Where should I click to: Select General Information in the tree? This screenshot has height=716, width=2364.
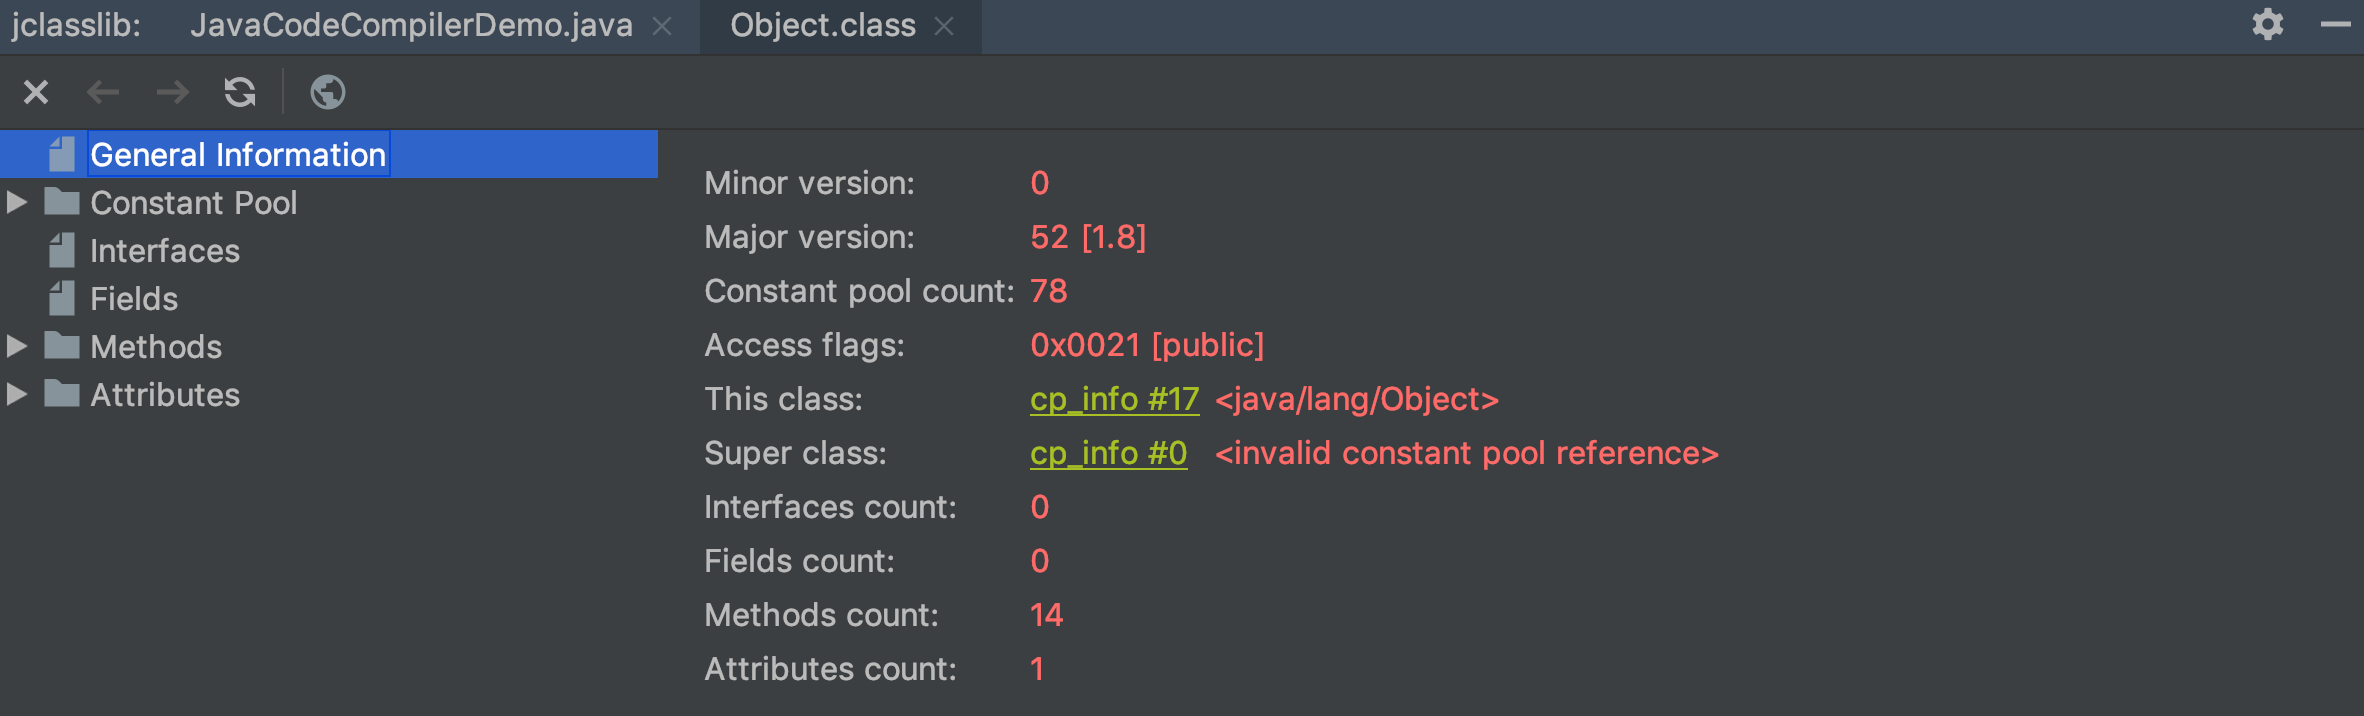click(238, 155)
